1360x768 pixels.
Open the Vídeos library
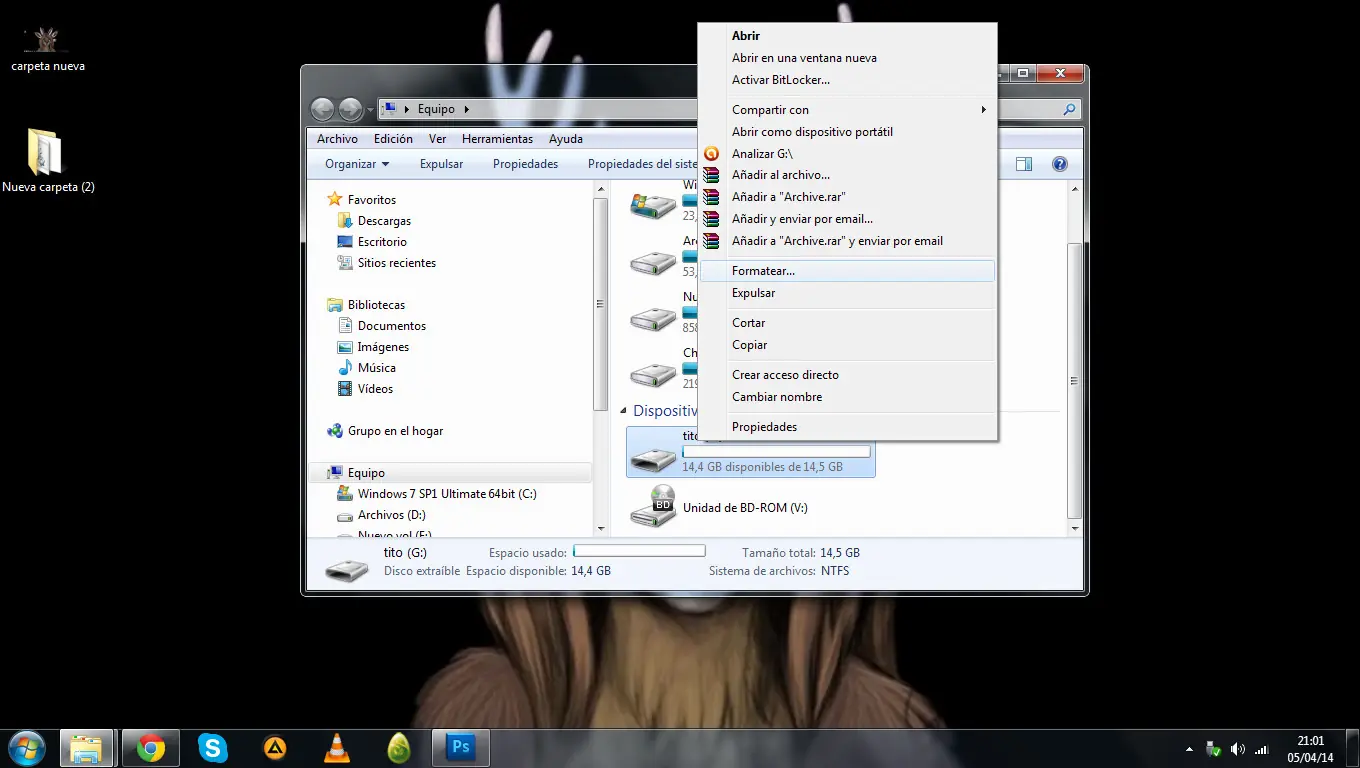pos(375,389)
